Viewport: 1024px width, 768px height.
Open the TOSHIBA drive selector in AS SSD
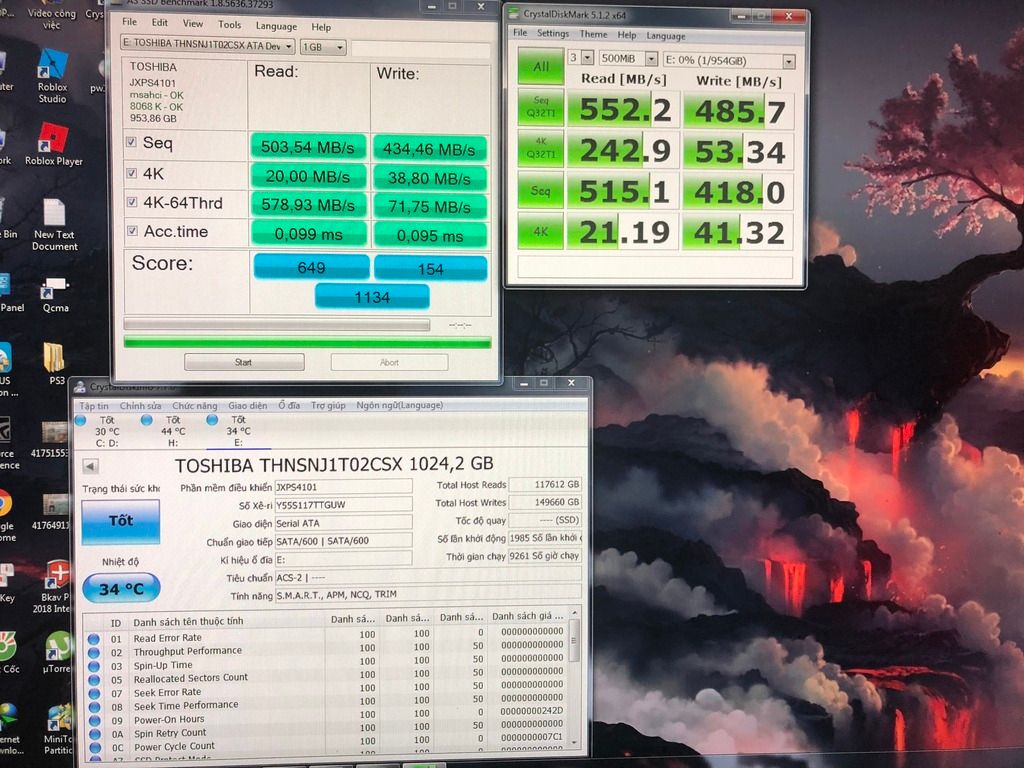208,45
